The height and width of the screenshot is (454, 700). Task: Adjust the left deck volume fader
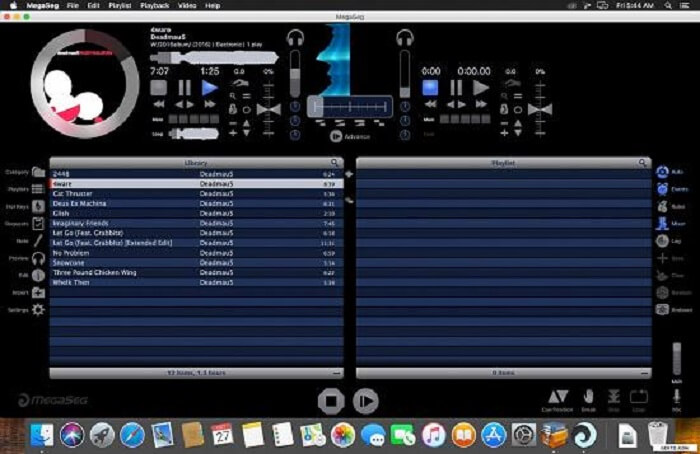click(295, 74)
